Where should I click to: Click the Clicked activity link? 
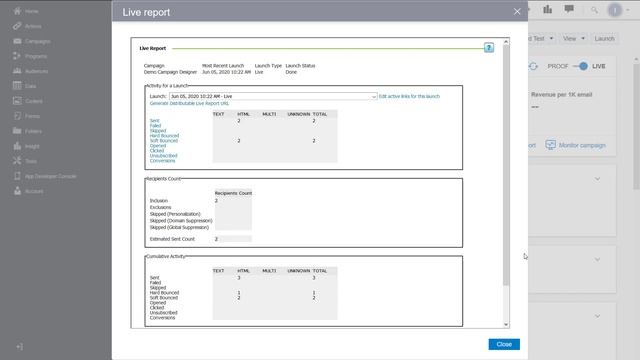[x=157, y=151]
